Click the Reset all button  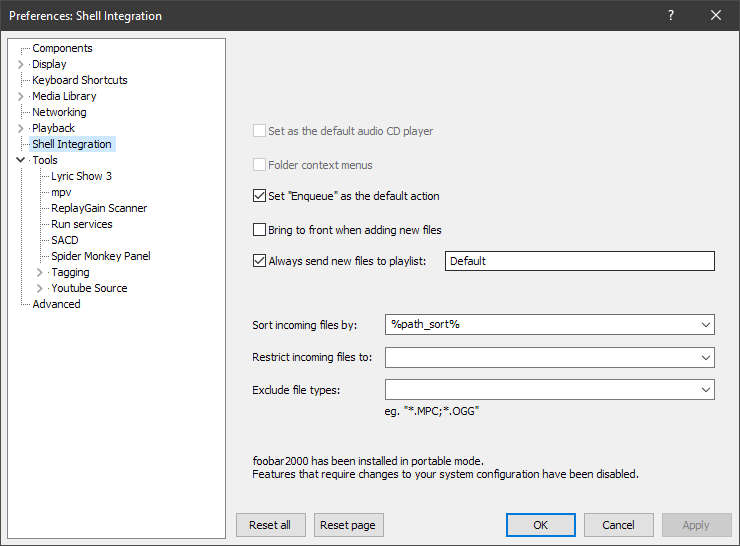pos(270,525)
